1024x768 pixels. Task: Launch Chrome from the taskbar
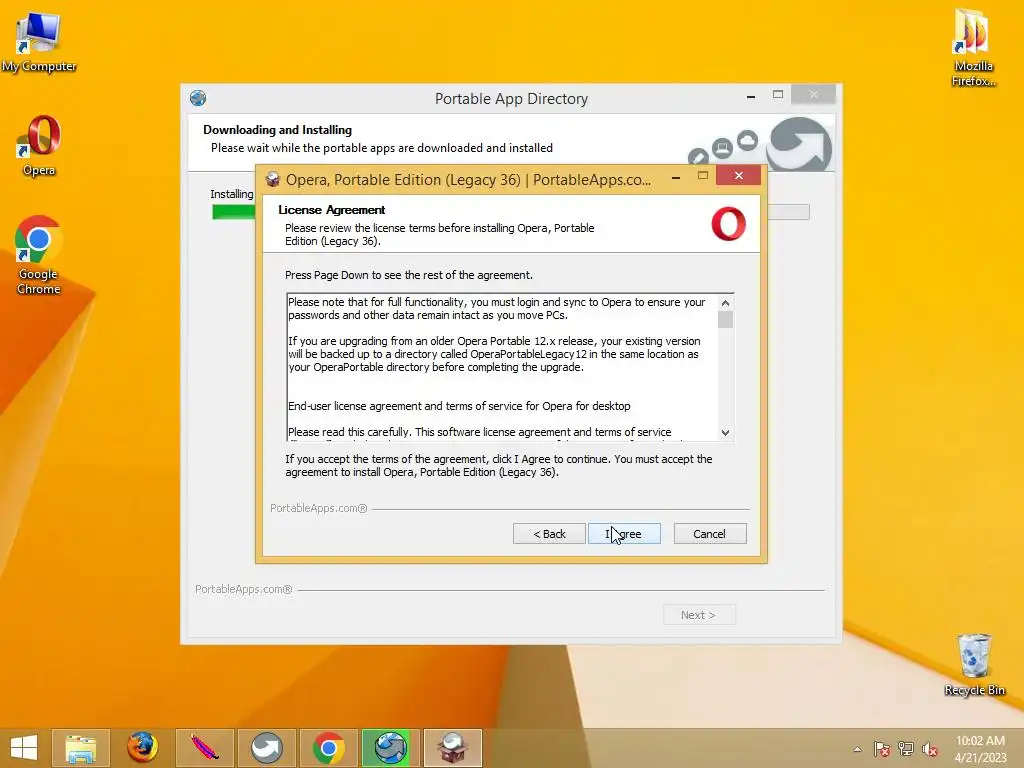pyautogui.click(x=328, y=748)
